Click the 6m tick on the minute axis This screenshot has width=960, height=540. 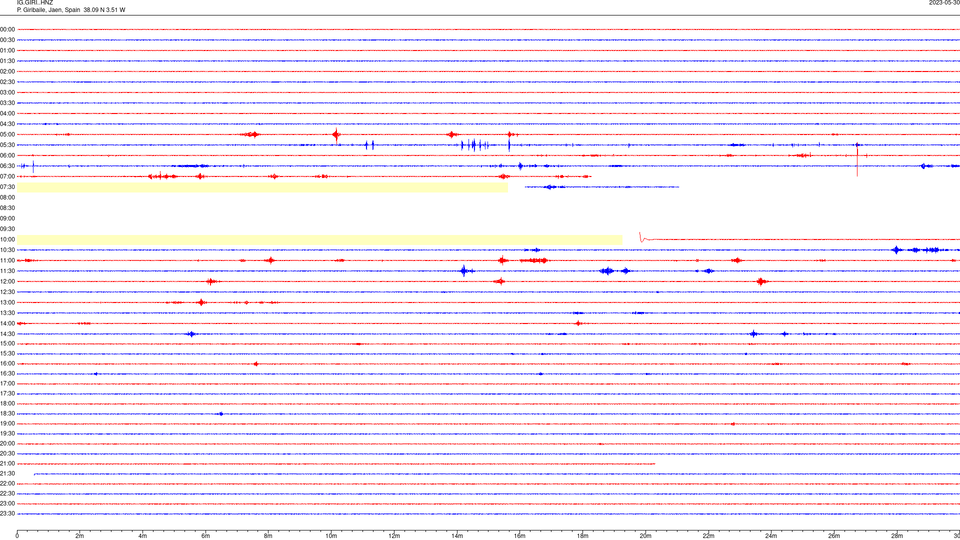coord(206,536)
